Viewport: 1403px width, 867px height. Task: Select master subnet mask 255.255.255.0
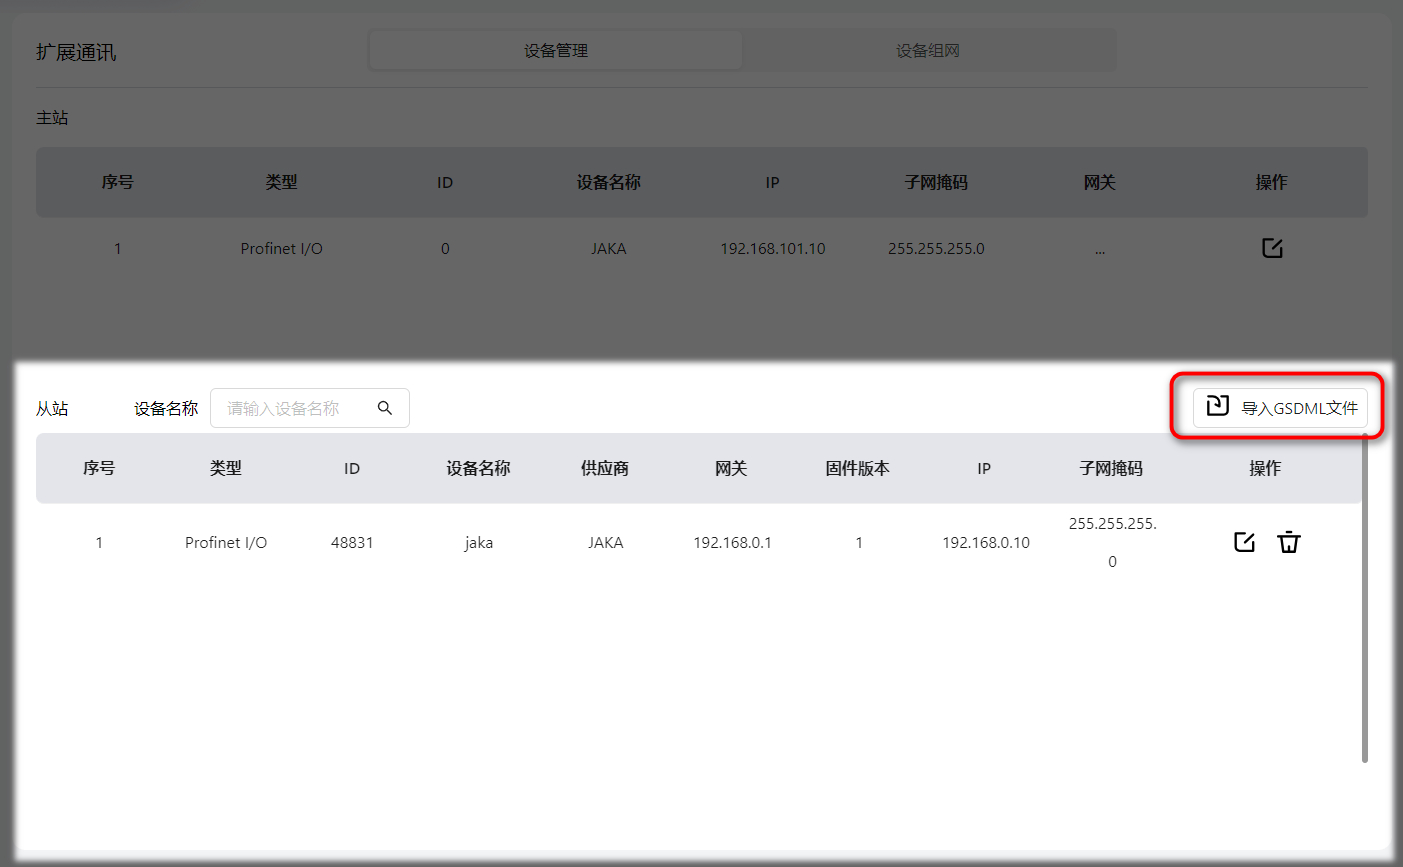coord(936,249)
